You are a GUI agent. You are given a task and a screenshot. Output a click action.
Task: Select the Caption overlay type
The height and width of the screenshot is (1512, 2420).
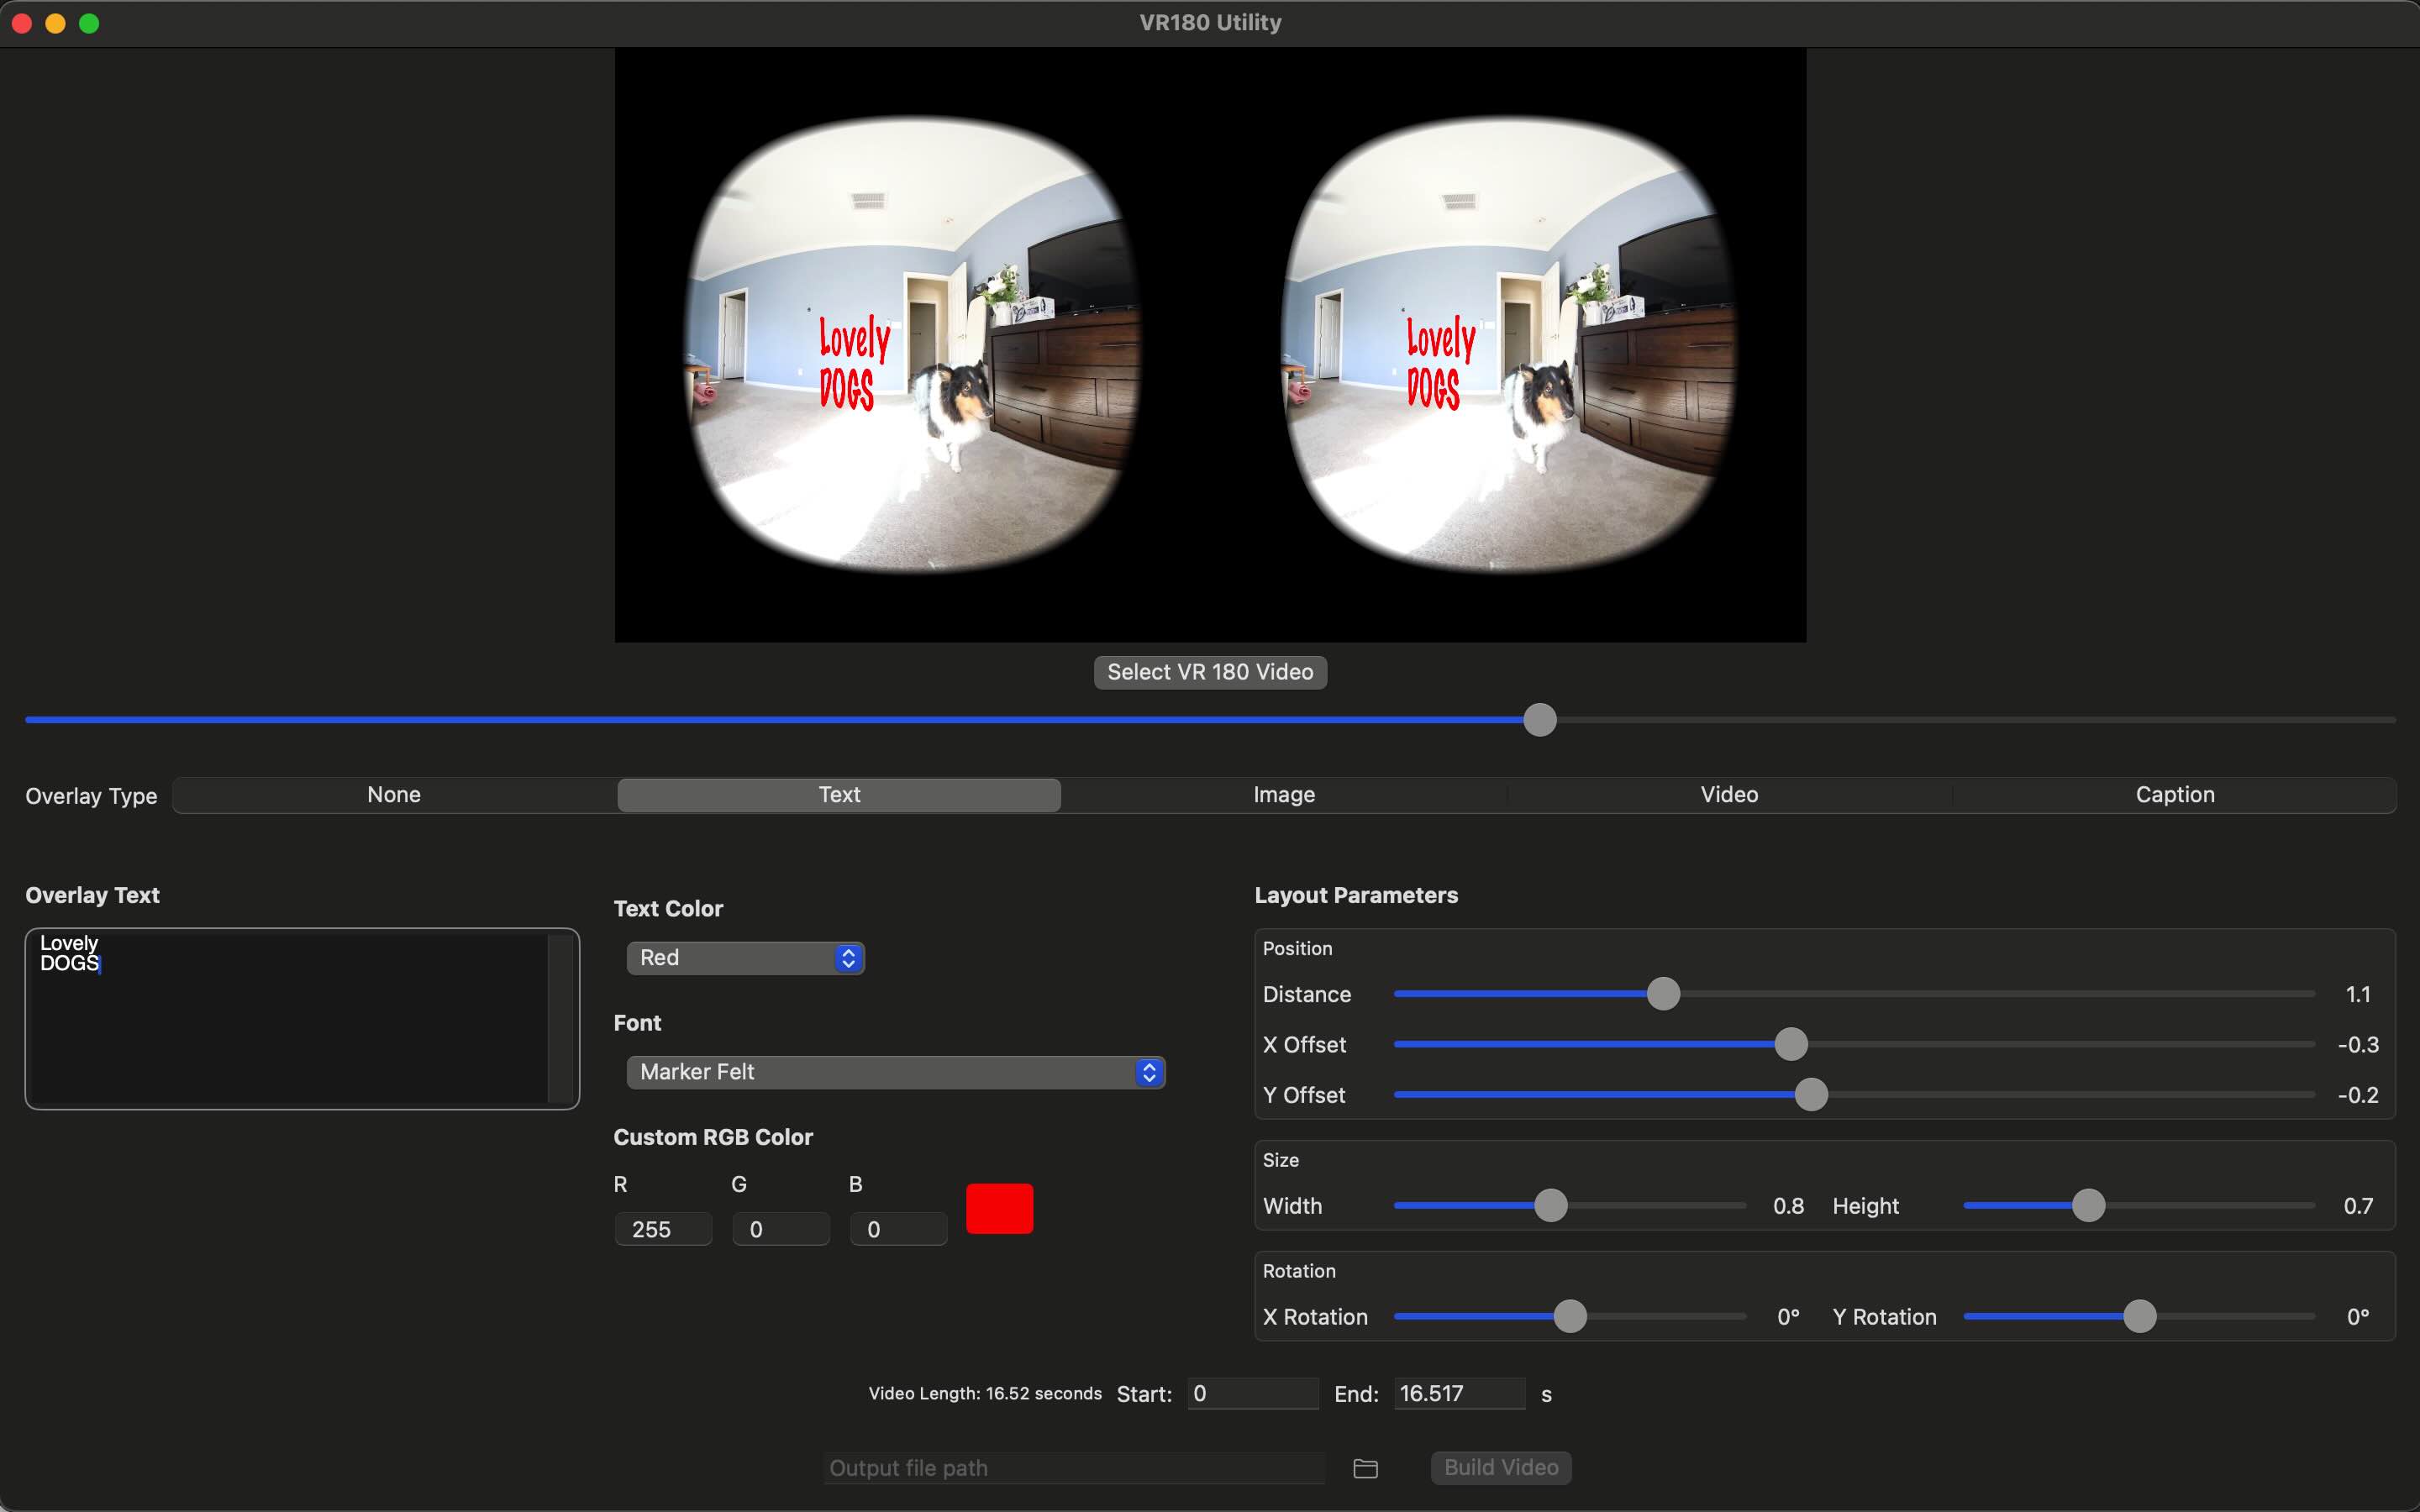click(2174, 794)
